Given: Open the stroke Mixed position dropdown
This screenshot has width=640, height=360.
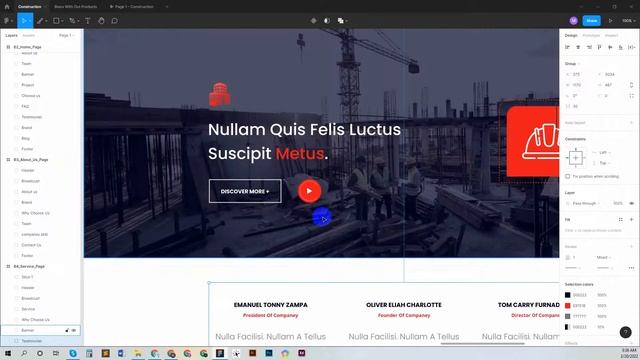Looking at the screenshot, I should [x=604, y=258].
